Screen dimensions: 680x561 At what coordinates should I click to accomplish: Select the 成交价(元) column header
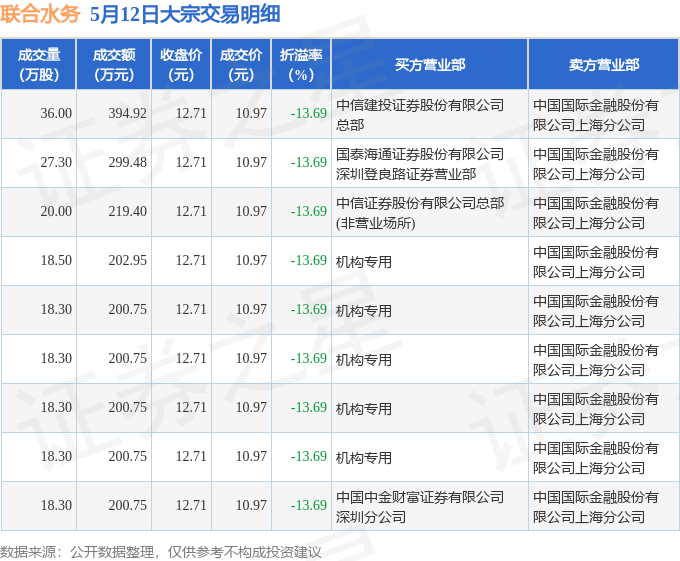click(x=241, y=65)
